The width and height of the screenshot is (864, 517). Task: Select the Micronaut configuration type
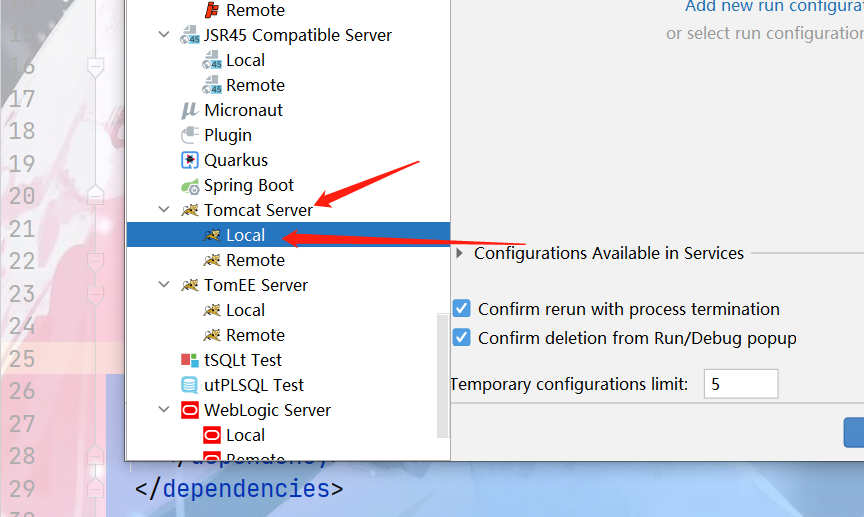[243, 110]
